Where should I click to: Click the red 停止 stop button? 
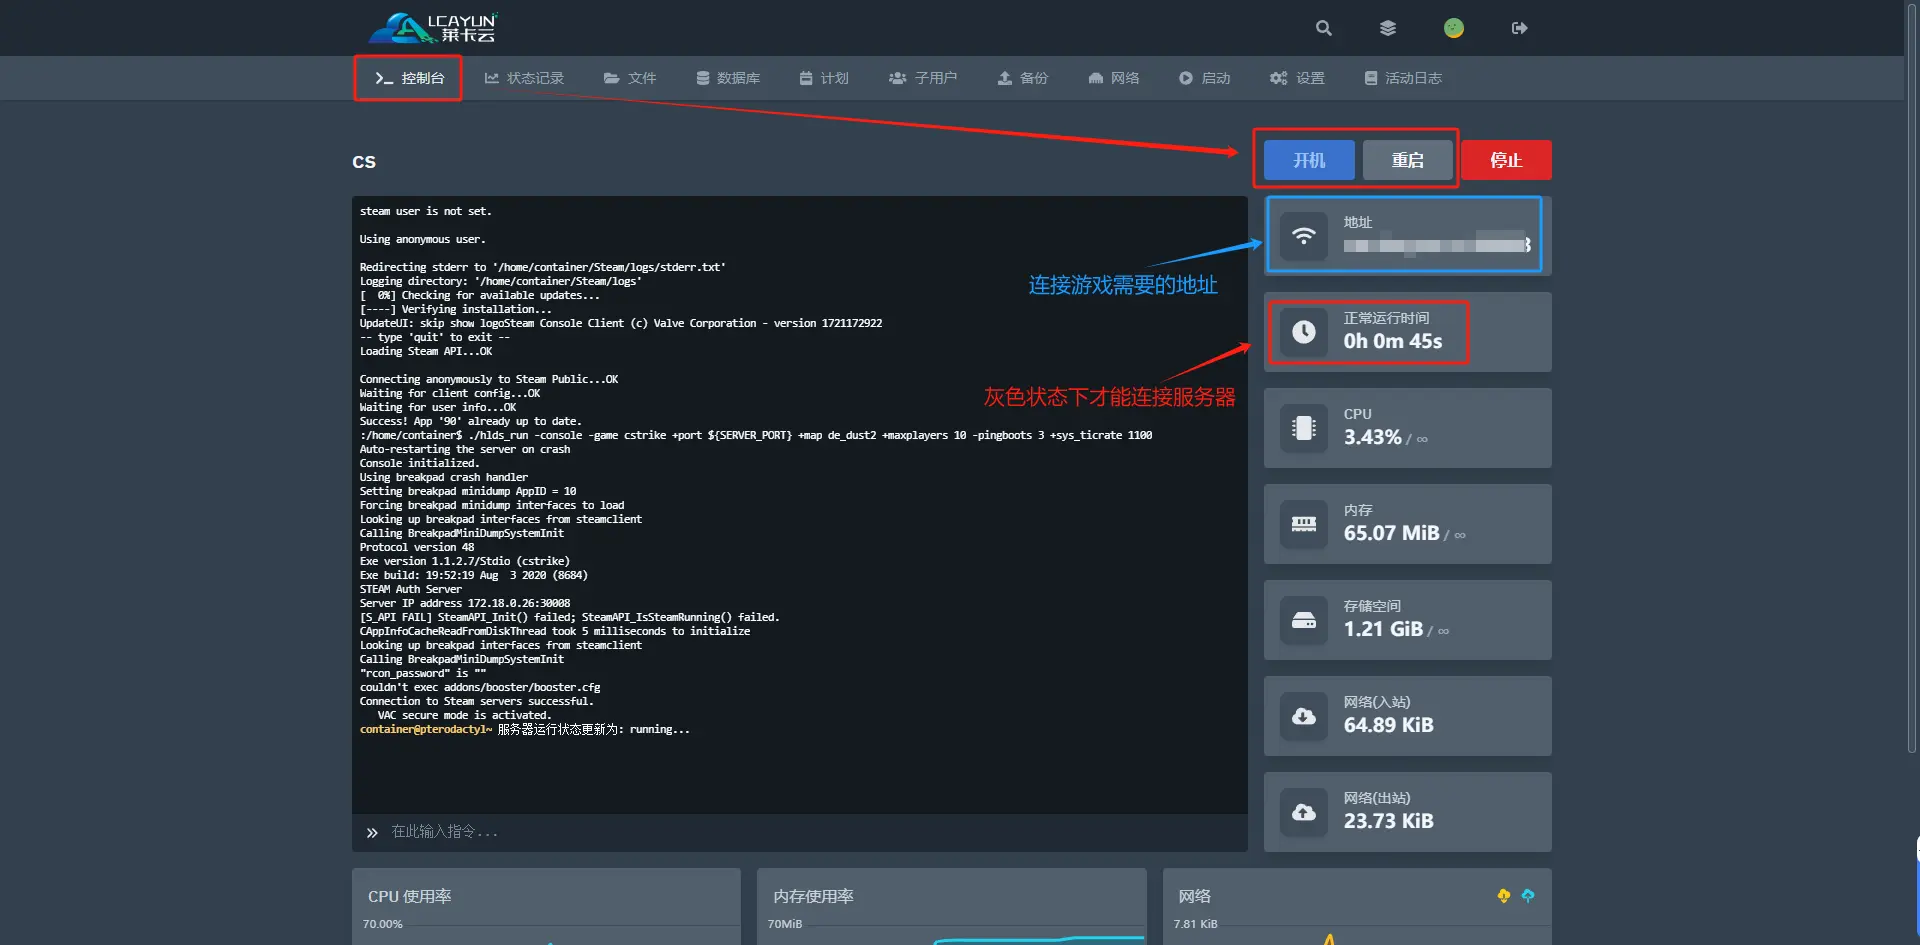(x=1506, y=160)
